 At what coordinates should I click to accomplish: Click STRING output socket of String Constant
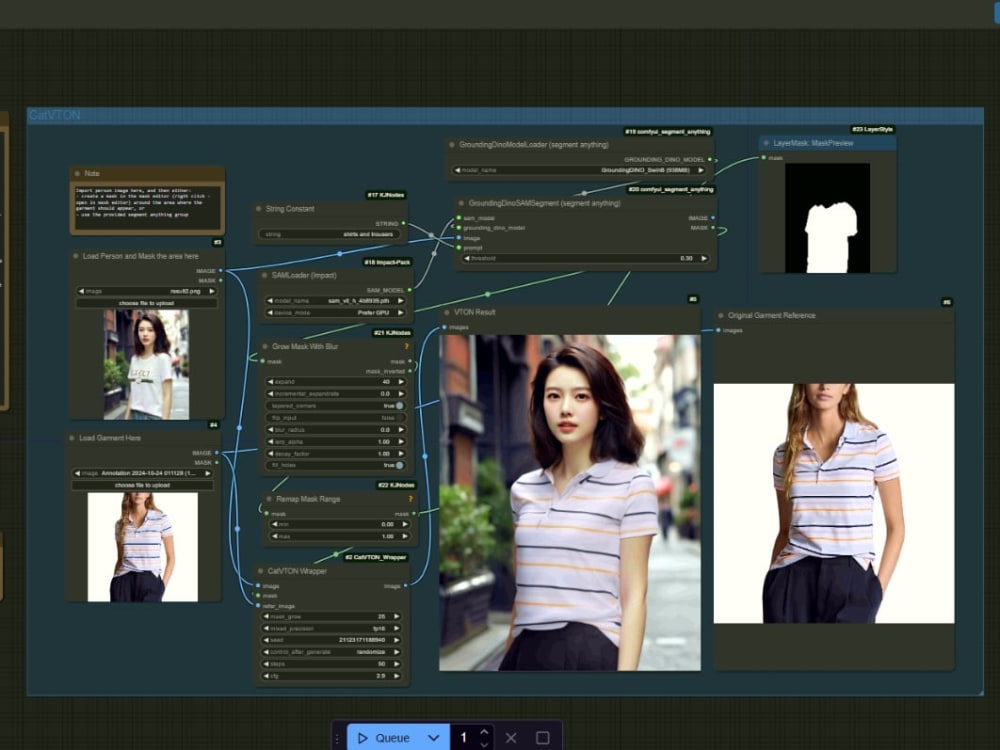(x=404, y=223)
